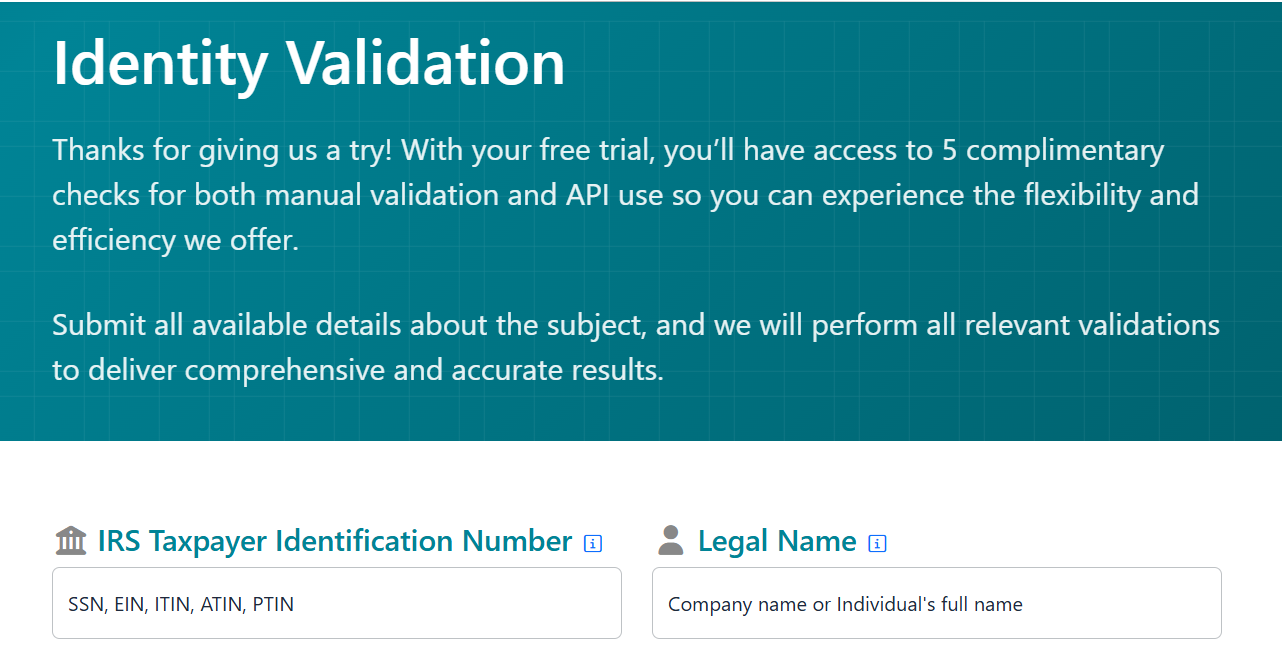Click the Legal Name label text

click(777, 541)
